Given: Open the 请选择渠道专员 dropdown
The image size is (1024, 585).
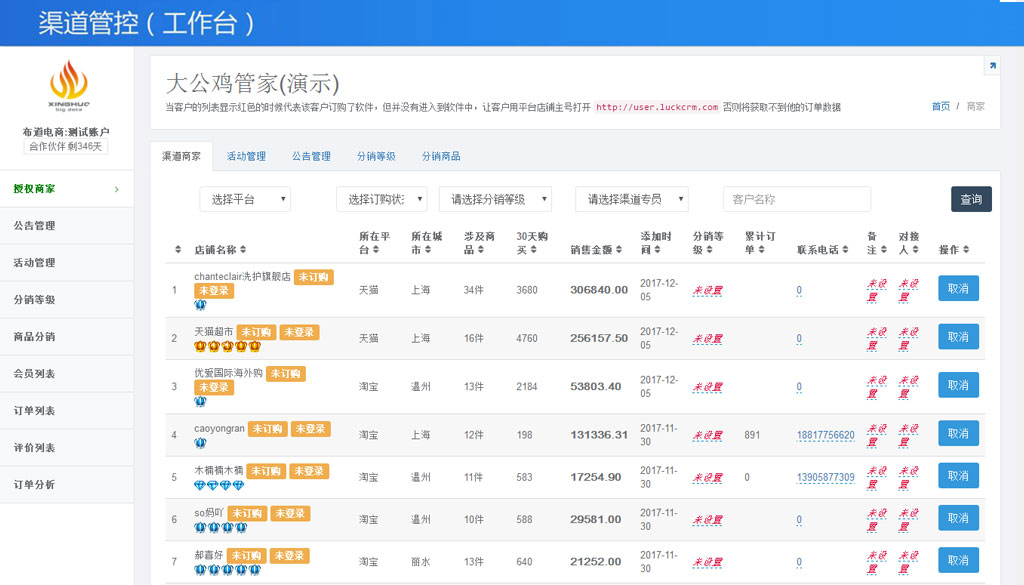Looking at the screenshot, I should pyautogui.click(x=632, y=199).
